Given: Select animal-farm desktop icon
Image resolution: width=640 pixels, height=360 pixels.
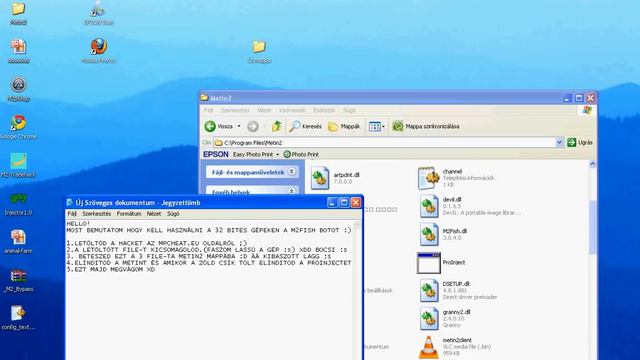Looking at the screenshot, I should coord(18,242).
